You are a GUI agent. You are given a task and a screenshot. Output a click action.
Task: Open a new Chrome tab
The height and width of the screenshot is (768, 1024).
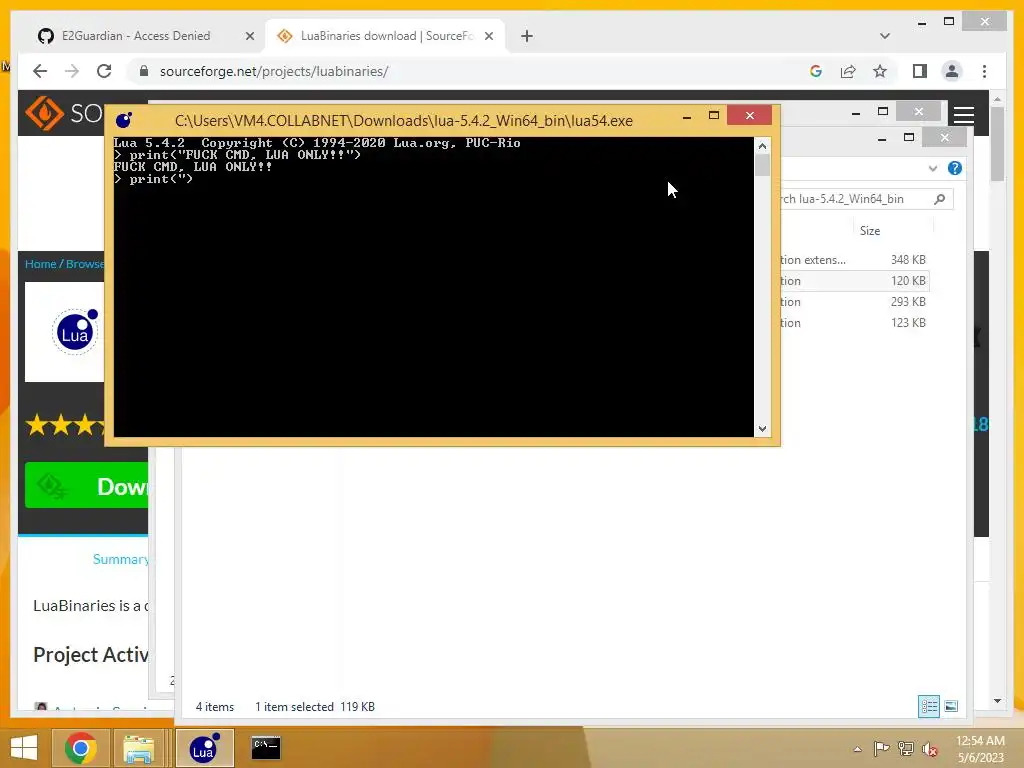click(527, 36)
